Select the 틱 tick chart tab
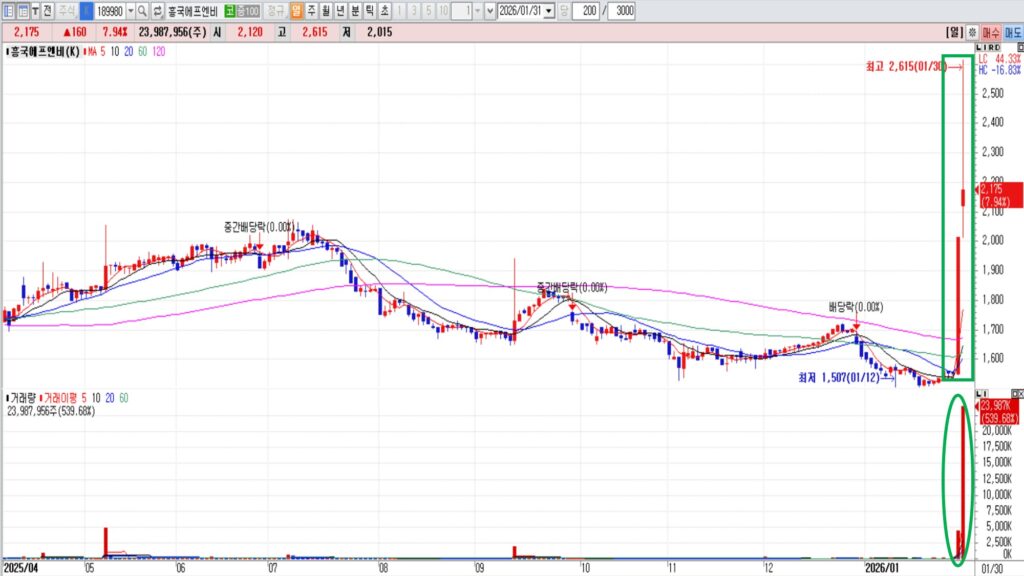The width and height of the screenshot is (1024, 576). (370, 10)
